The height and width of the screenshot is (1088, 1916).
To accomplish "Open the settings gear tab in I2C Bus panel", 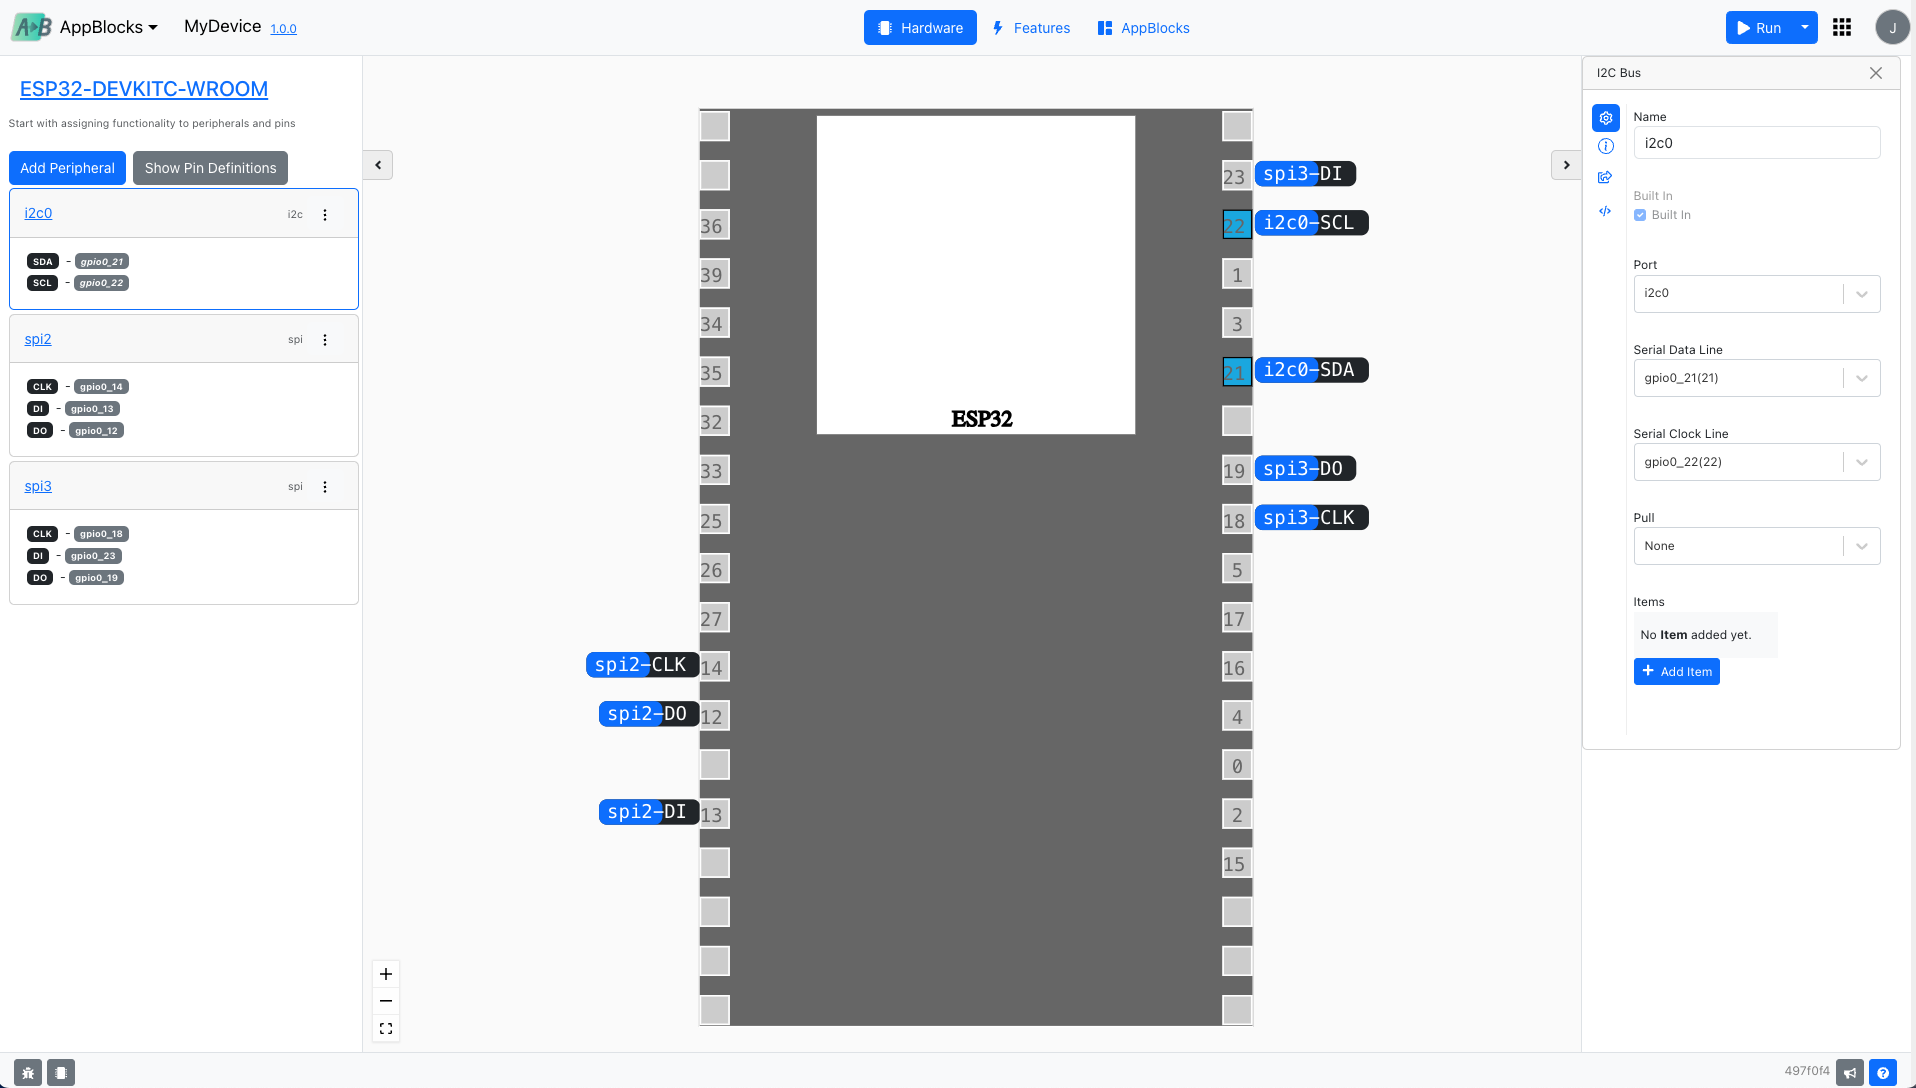I will [x=1606, y=118].
